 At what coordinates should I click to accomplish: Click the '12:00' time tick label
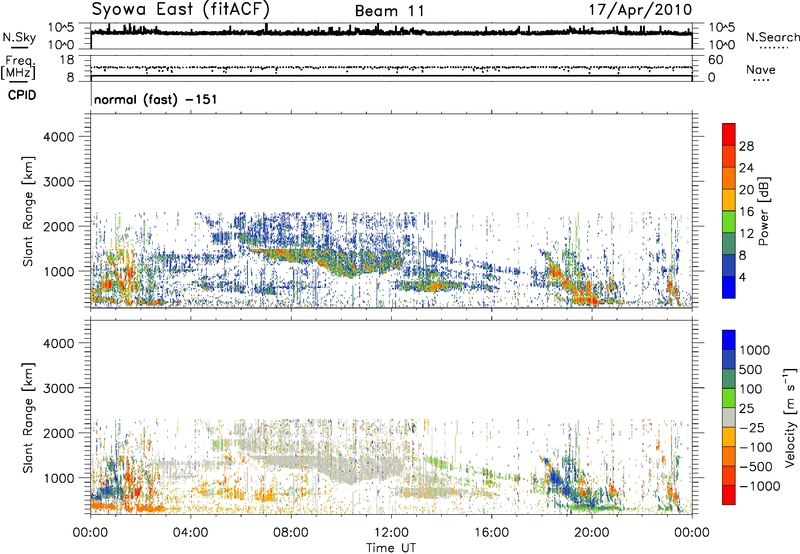(x=391, y=533)
